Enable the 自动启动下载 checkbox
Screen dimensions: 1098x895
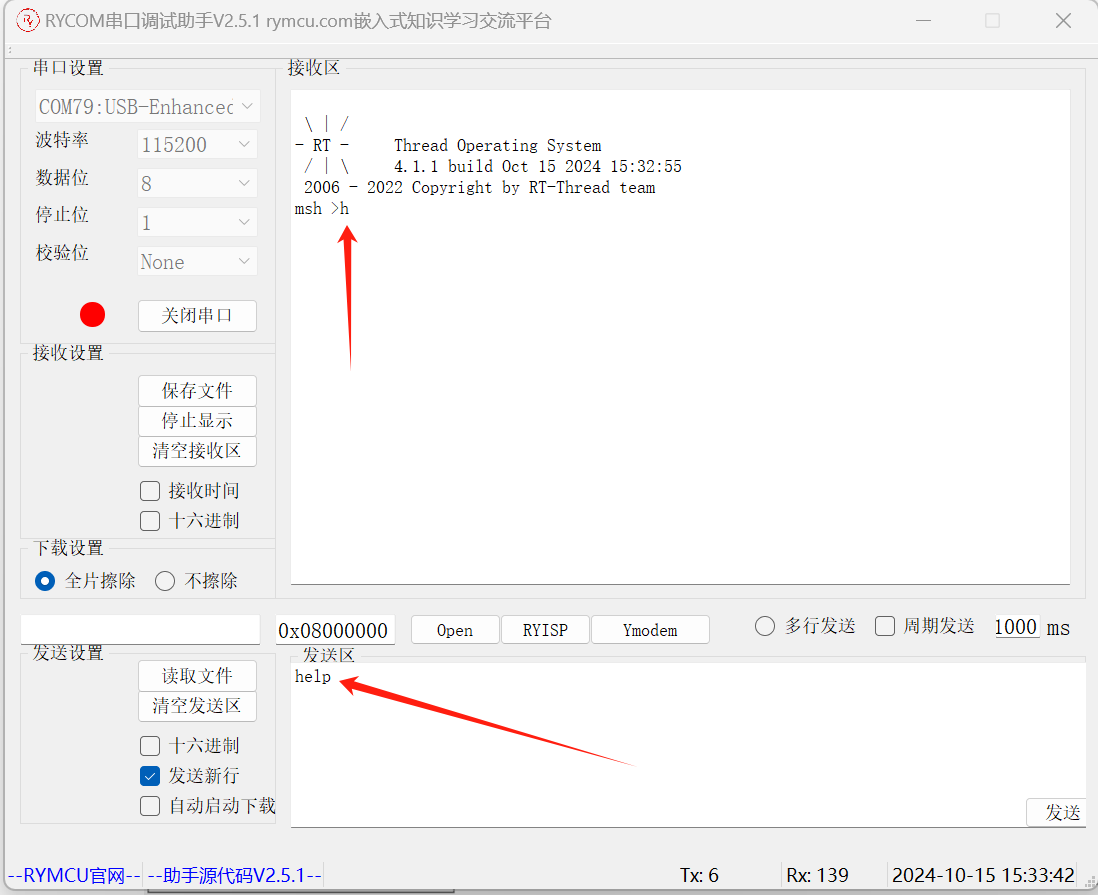click(x=150, y=806)
